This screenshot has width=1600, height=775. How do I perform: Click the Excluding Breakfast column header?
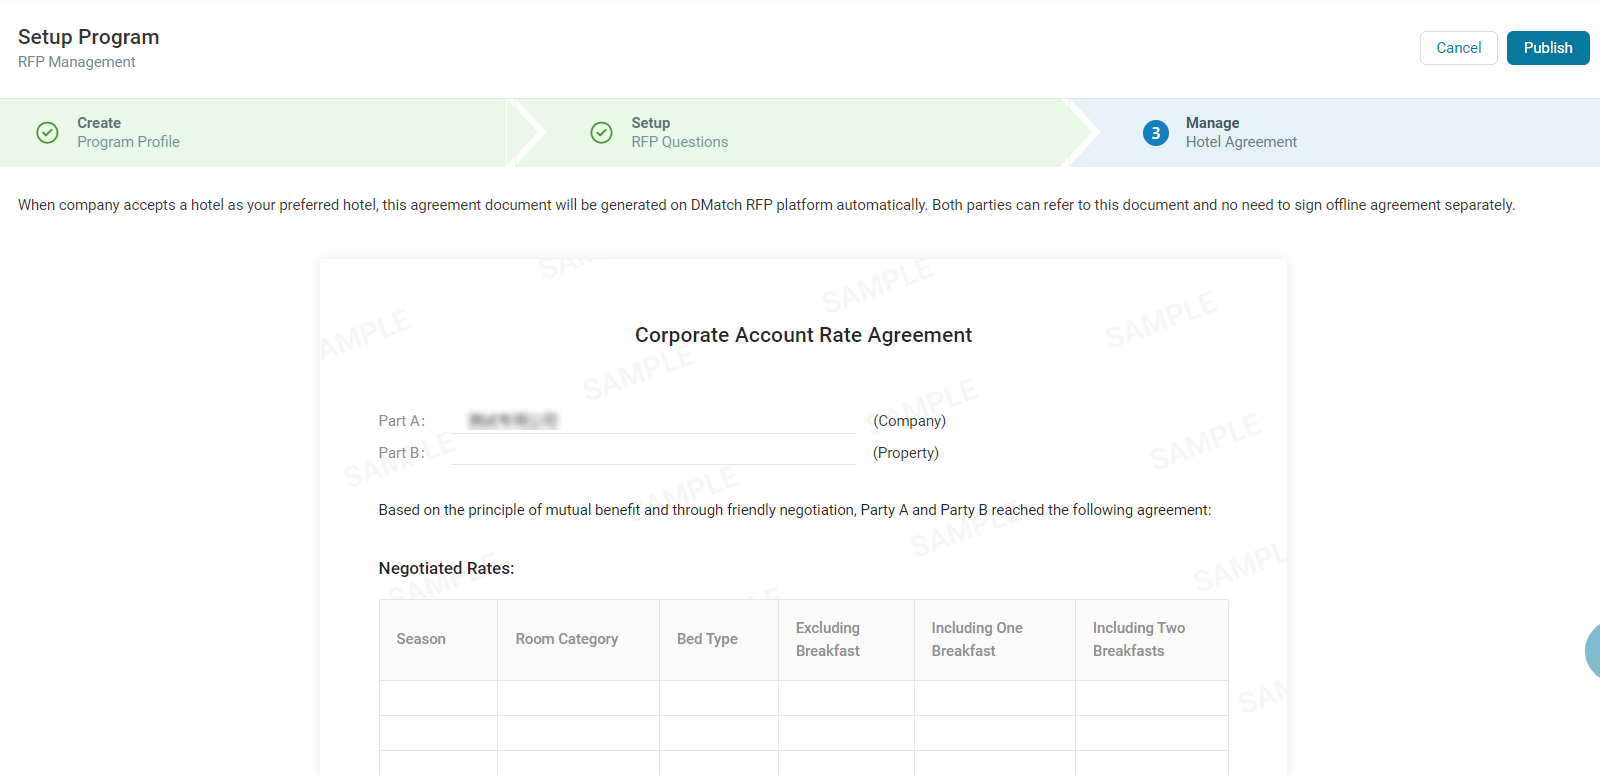pos(847,640)
